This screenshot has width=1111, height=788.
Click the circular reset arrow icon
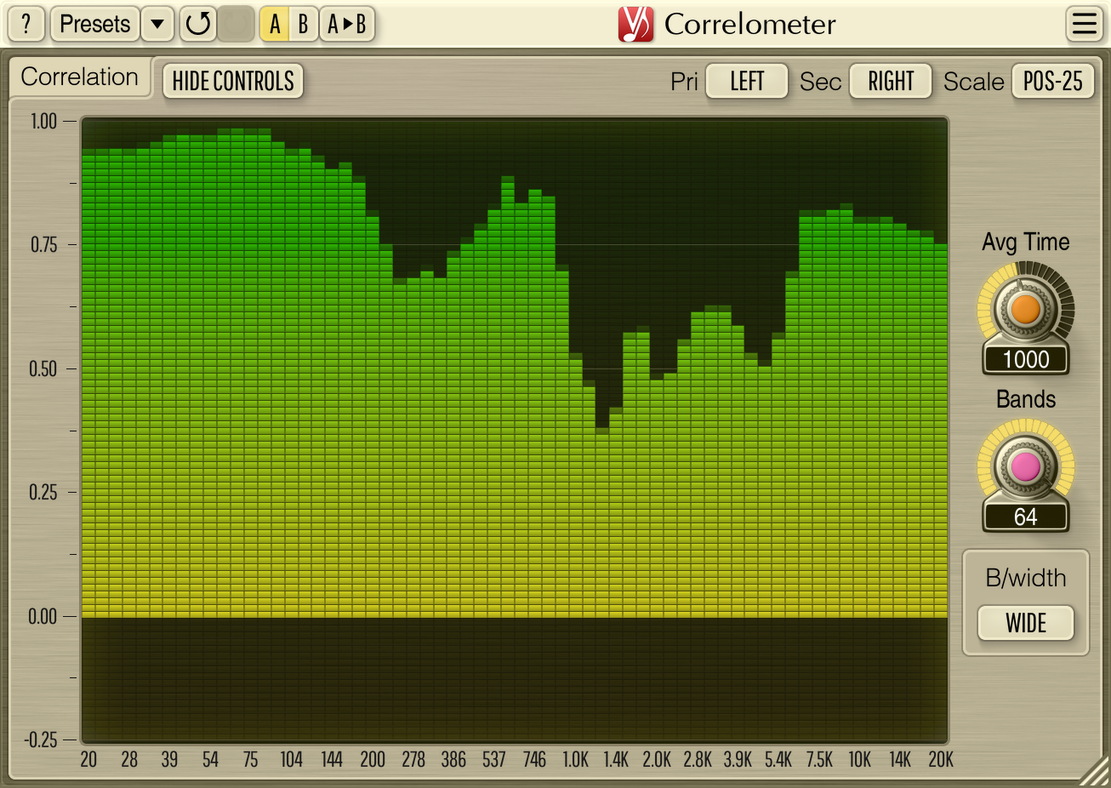tap(198, 24)
